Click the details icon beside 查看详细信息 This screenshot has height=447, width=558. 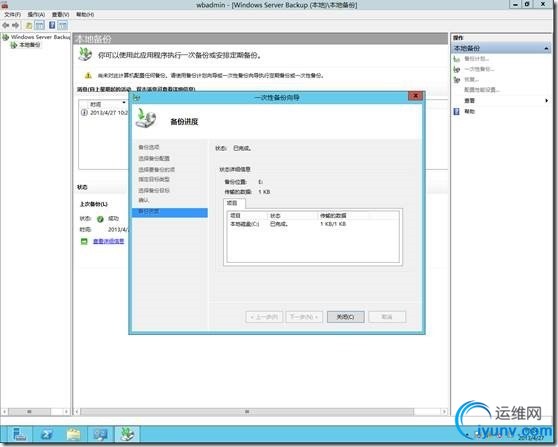point(84,241)
